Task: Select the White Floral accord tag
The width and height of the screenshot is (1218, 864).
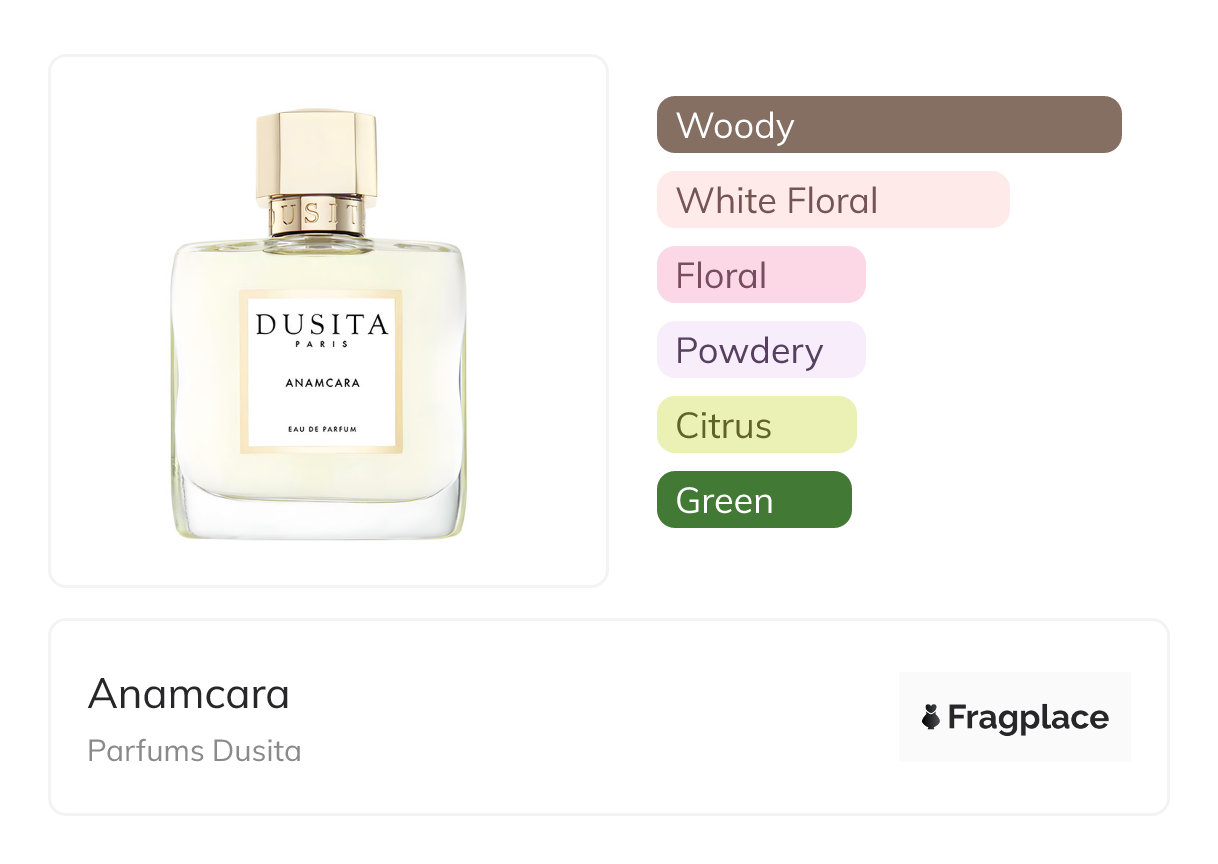Action: coord(833,200)
